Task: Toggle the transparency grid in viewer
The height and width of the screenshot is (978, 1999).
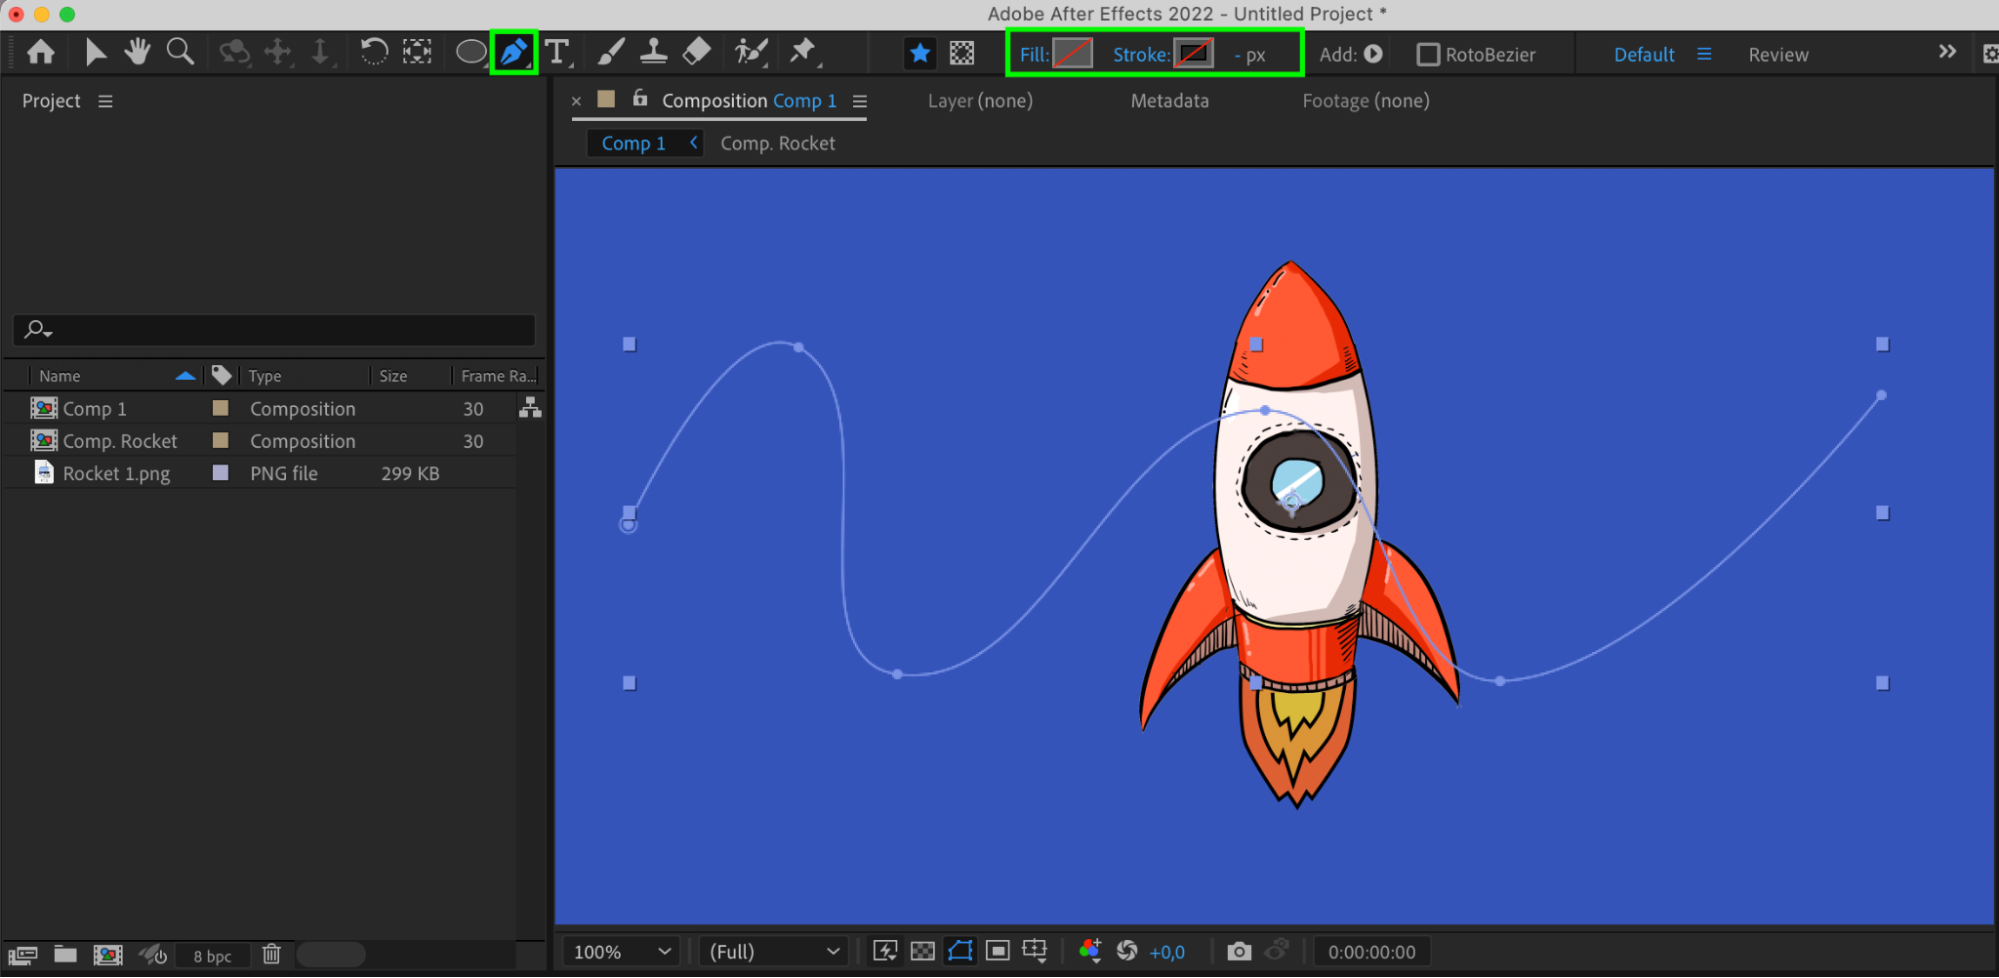Action: click(x=923, y=951)
